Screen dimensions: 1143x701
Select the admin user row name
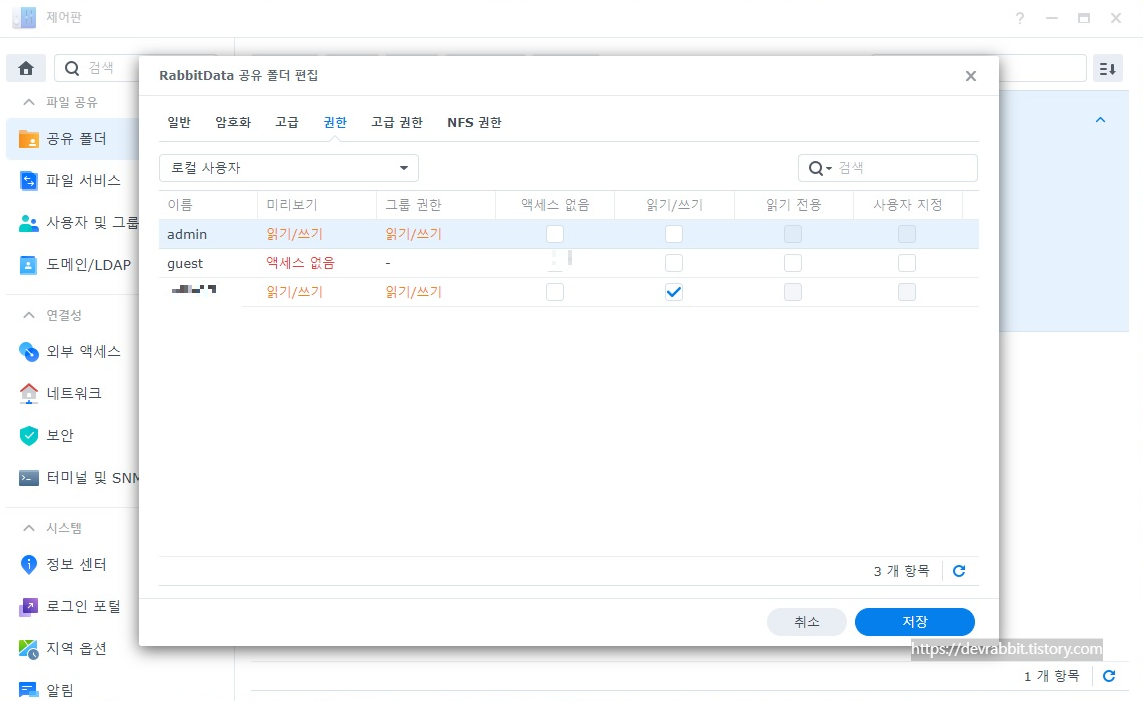(187, 235)
